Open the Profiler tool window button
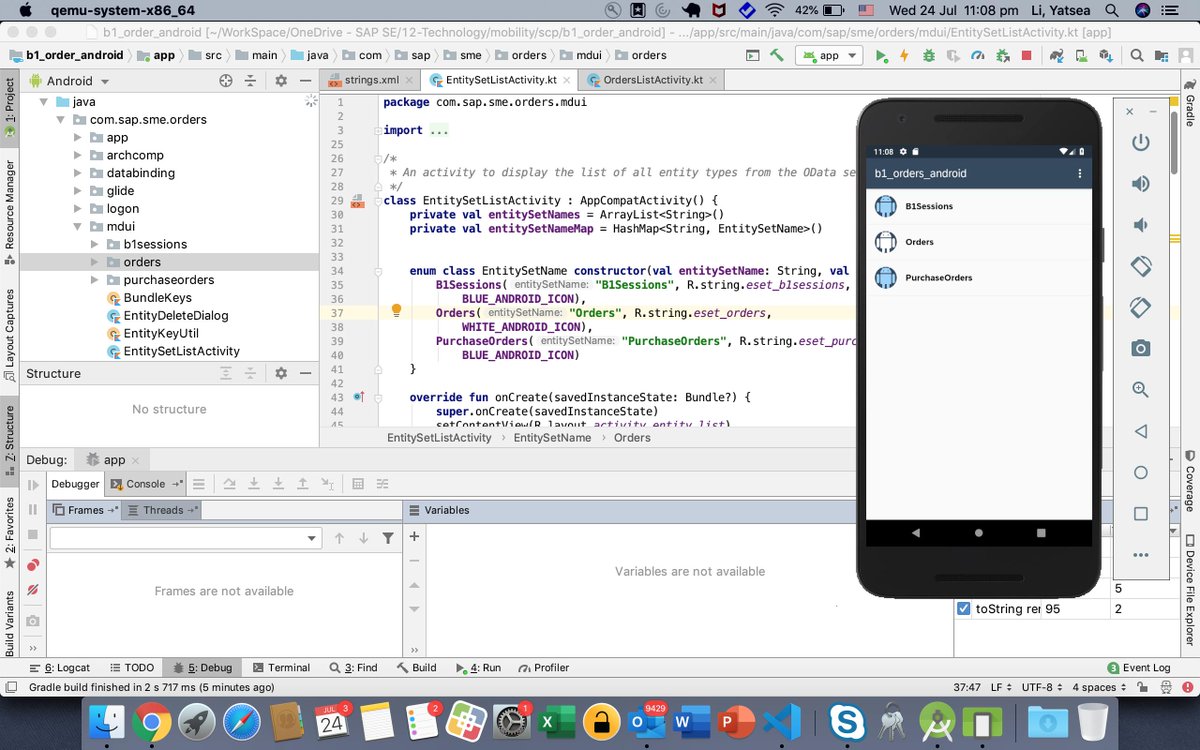1200x750 pixels. 543,668
